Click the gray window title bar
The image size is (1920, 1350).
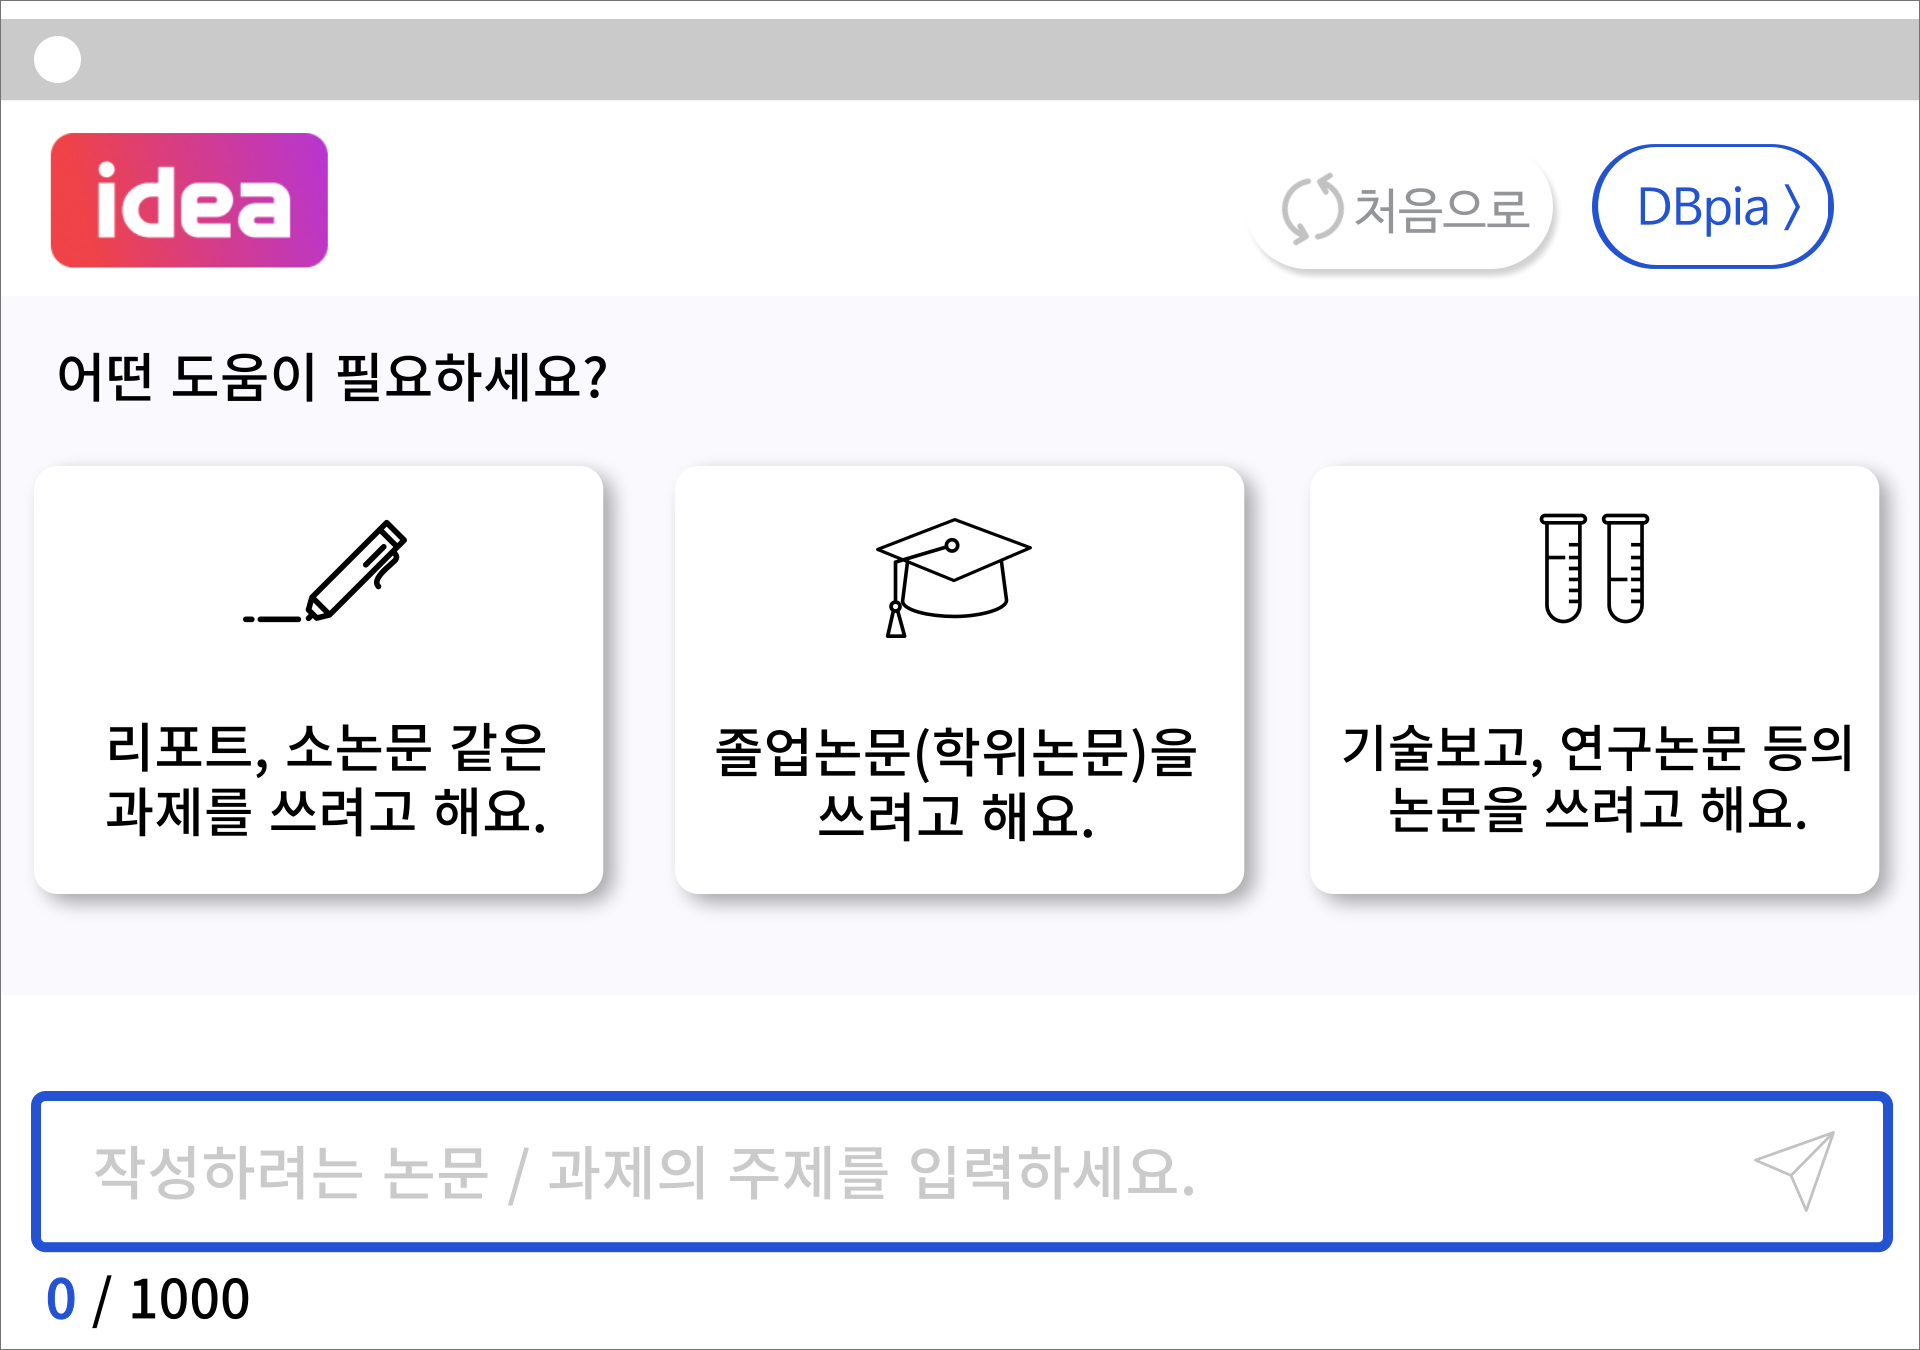pyautogui.click(x=960, y=60)
